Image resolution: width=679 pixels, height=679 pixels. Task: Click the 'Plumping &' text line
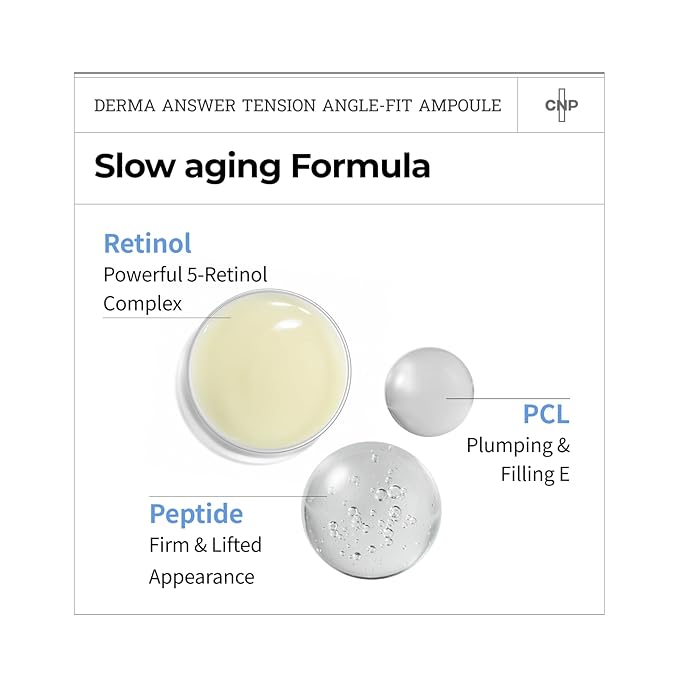click(x=518, y=445)
